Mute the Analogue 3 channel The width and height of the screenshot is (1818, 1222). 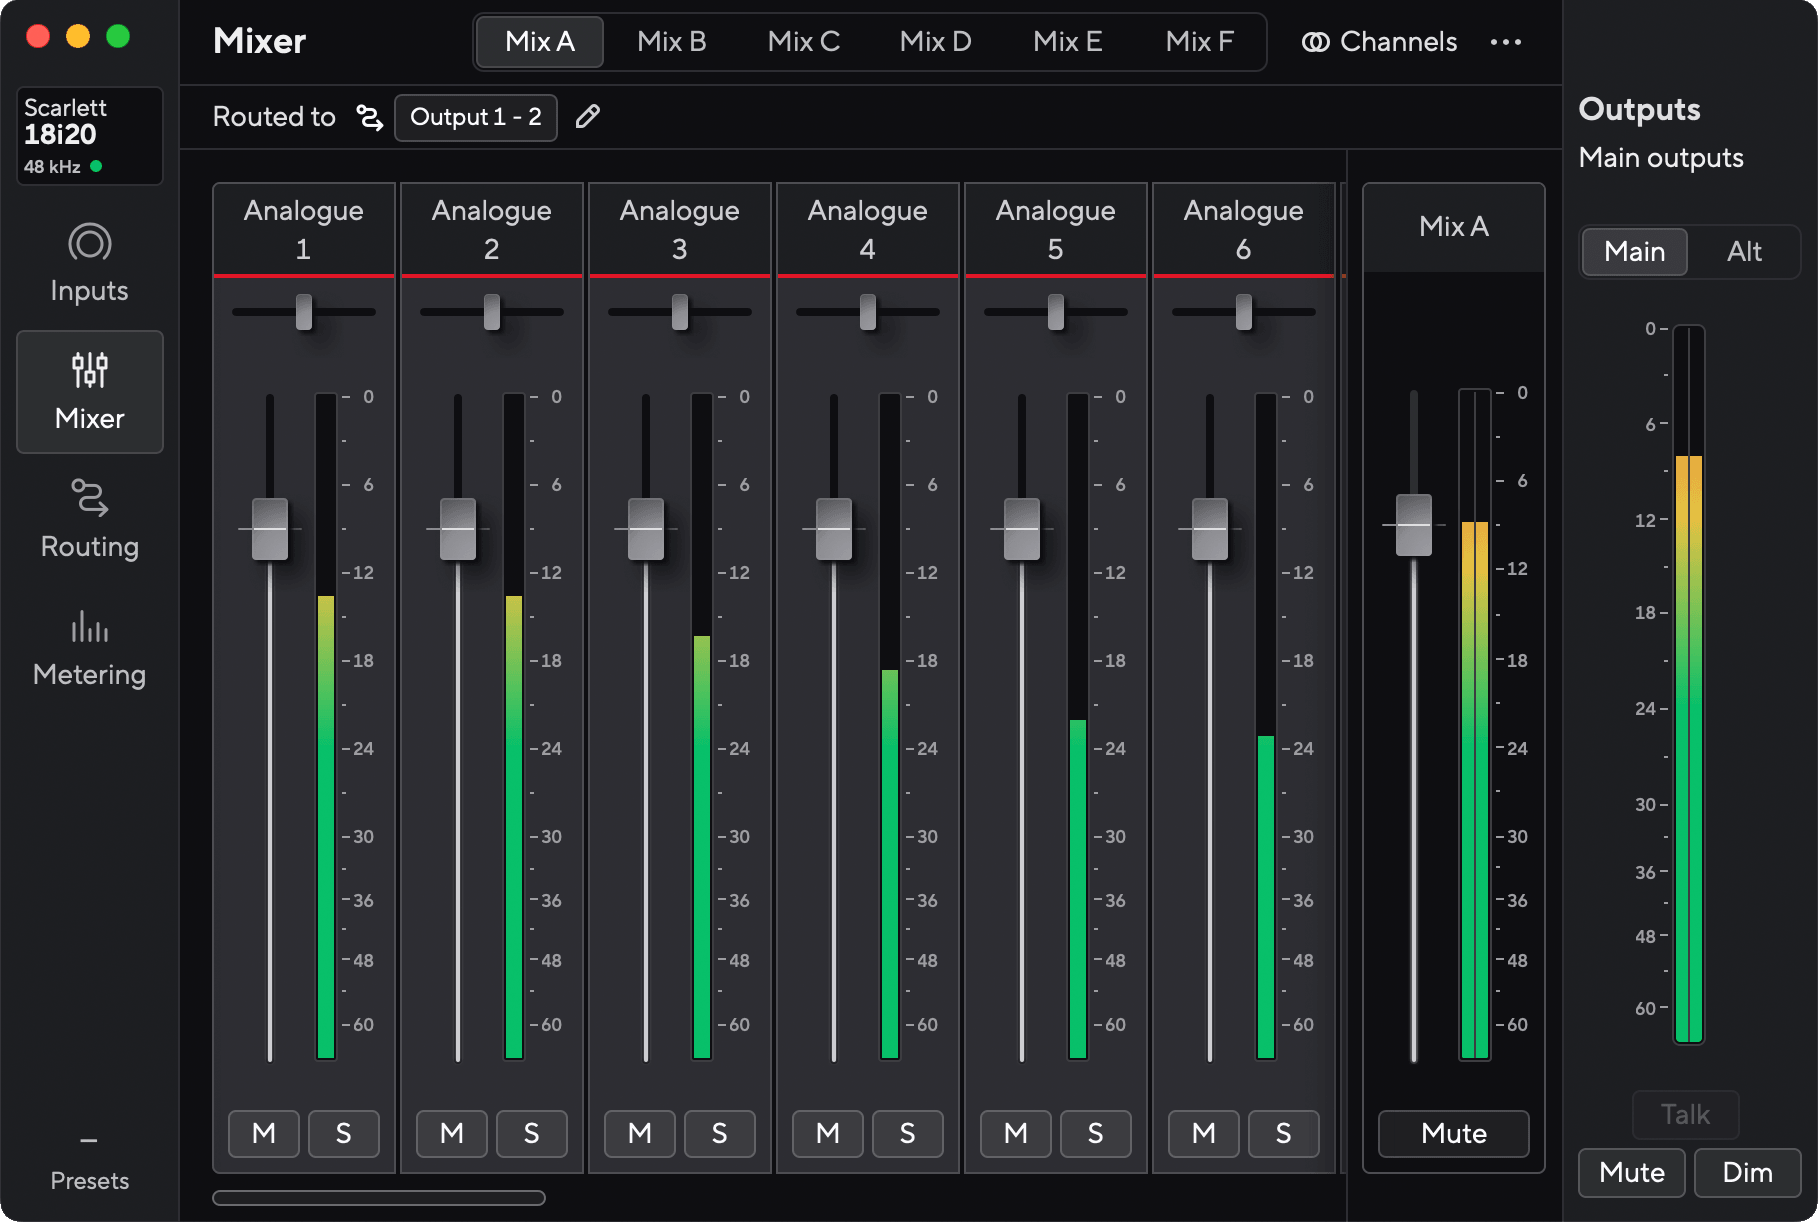pos(640,1133)
